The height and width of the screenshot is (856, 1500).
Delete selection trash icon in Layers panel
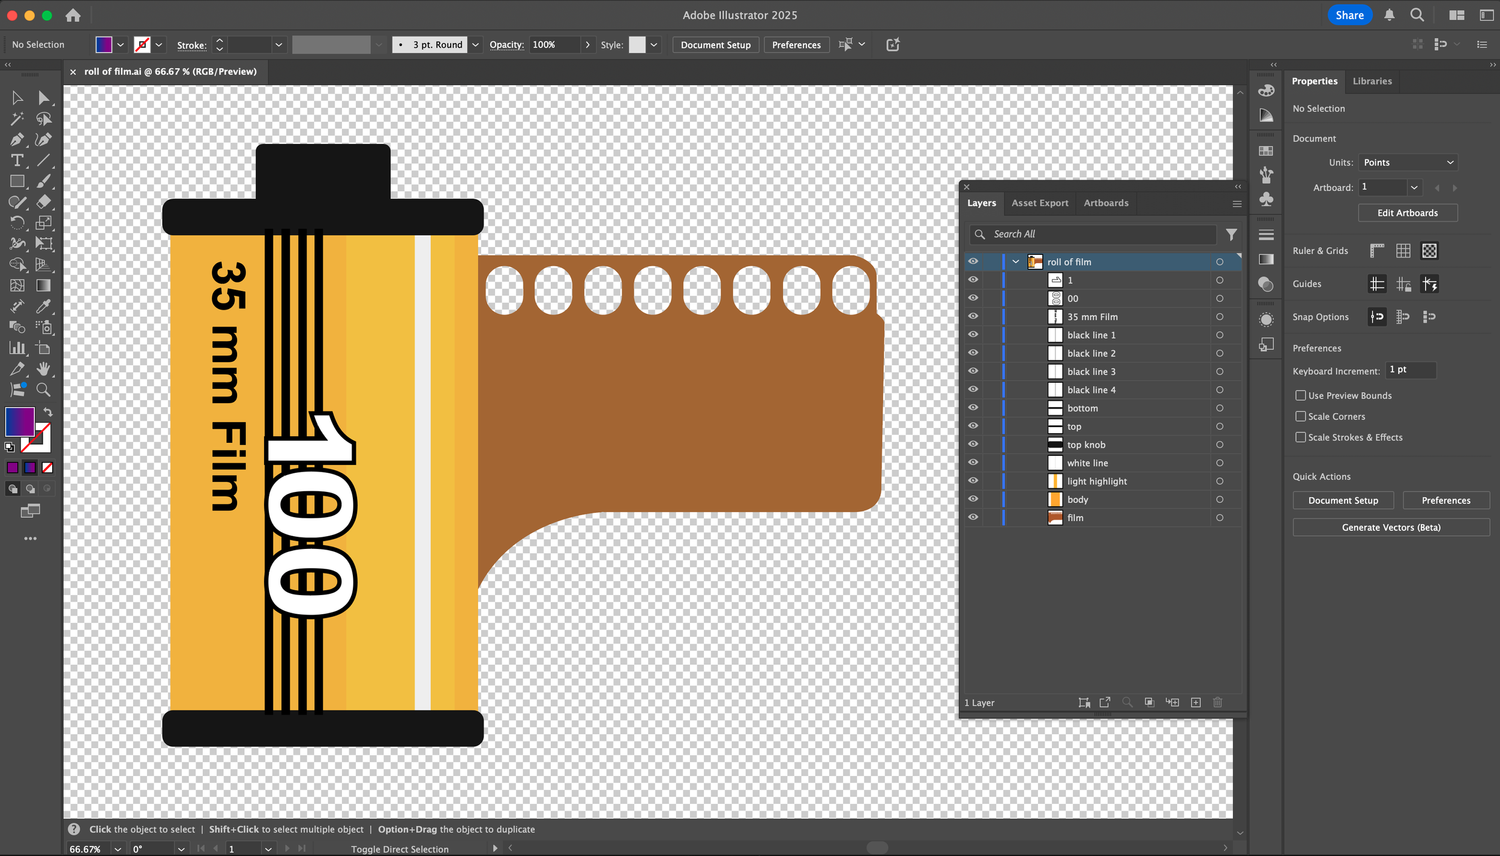point(1218,702)
